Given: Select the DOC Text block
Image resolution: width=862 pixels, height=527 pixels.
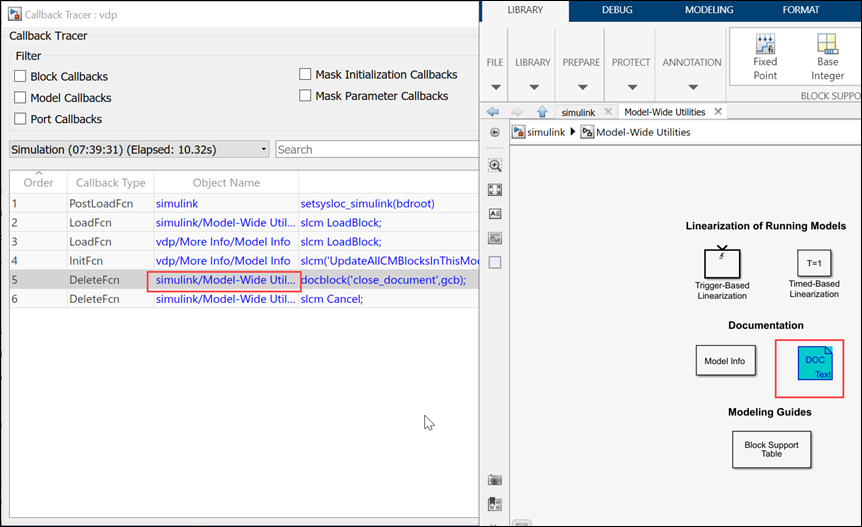Looking at the screenshot, I should 815,363.
